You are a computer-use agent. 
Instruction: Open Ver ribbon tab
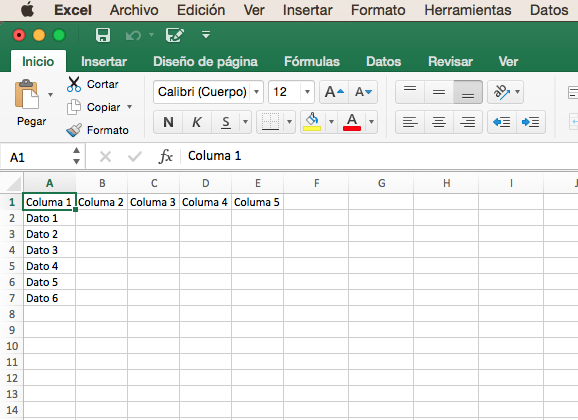(x=508, y=61)
